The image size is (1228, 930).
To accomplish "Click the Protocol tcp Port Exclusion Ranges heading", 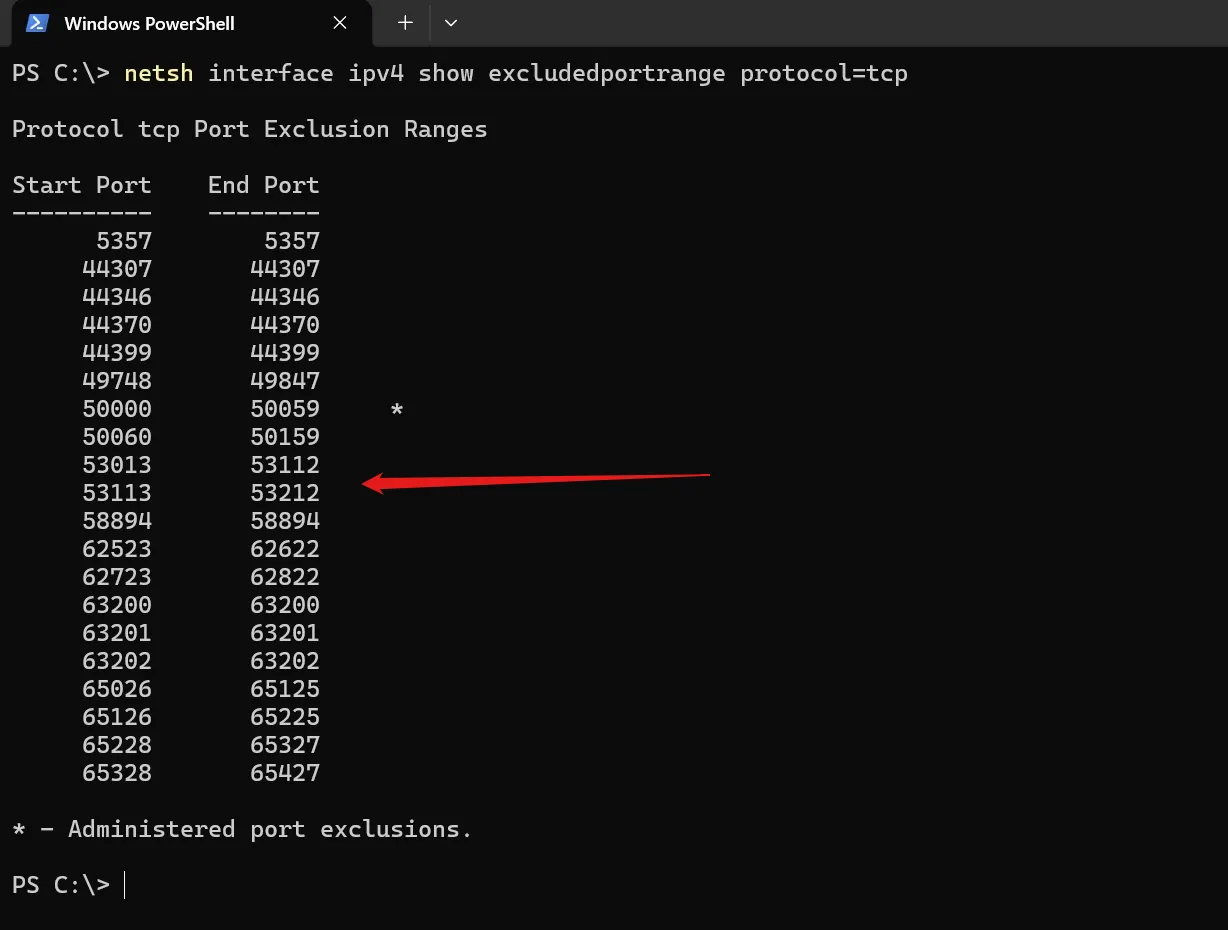I will pos(249,130).
